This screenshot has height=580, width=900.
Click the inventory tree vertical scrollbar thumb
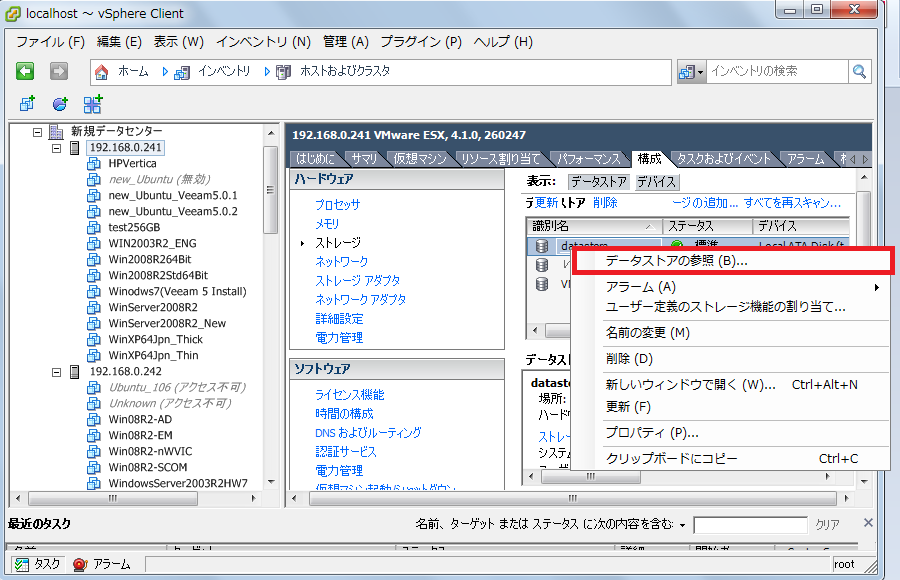tap(270, 190)
